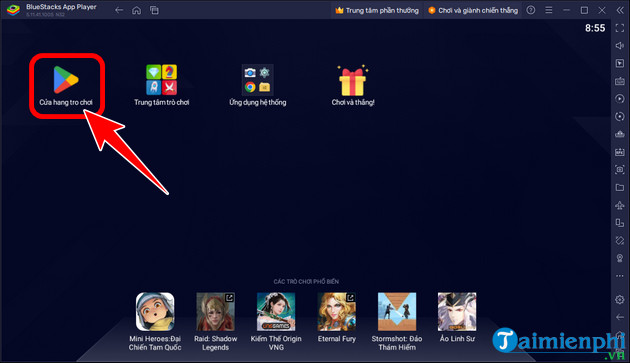Click the rotate screen icon

coord(620,240)
